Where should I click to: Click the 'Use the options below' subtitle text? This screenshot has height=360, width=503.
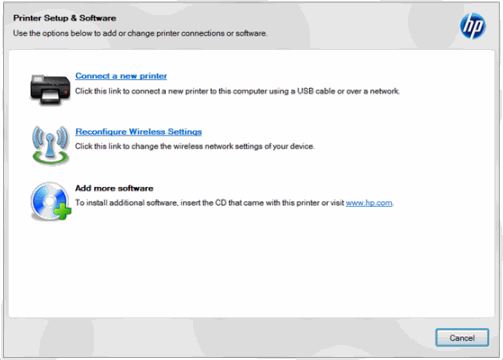(140, 33)
